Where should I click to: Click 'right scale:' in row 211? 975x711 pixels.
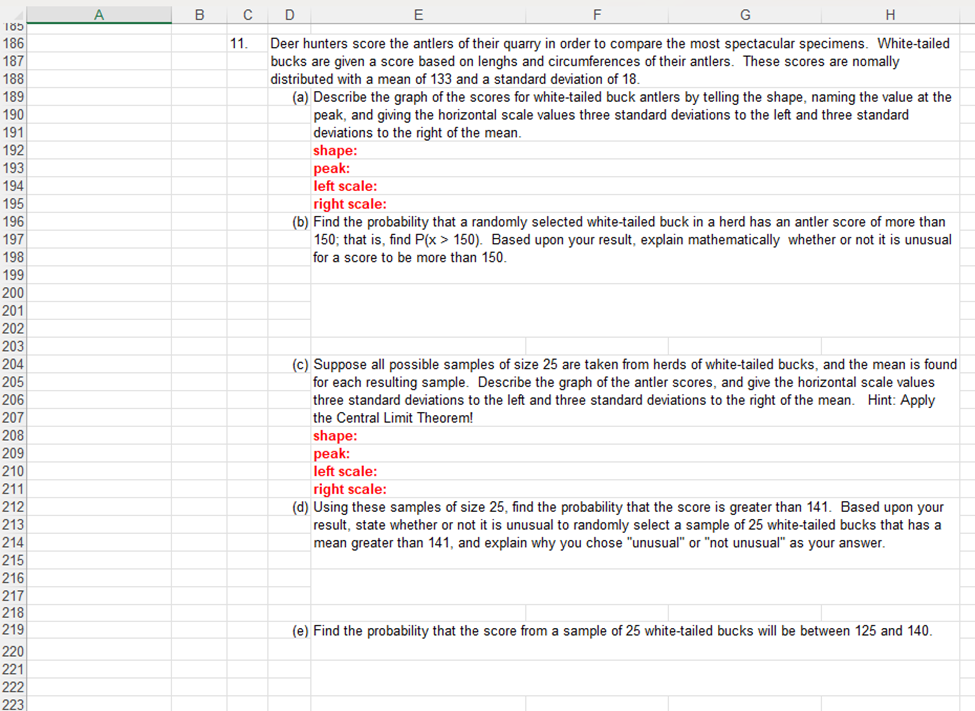tap(349, 489)
